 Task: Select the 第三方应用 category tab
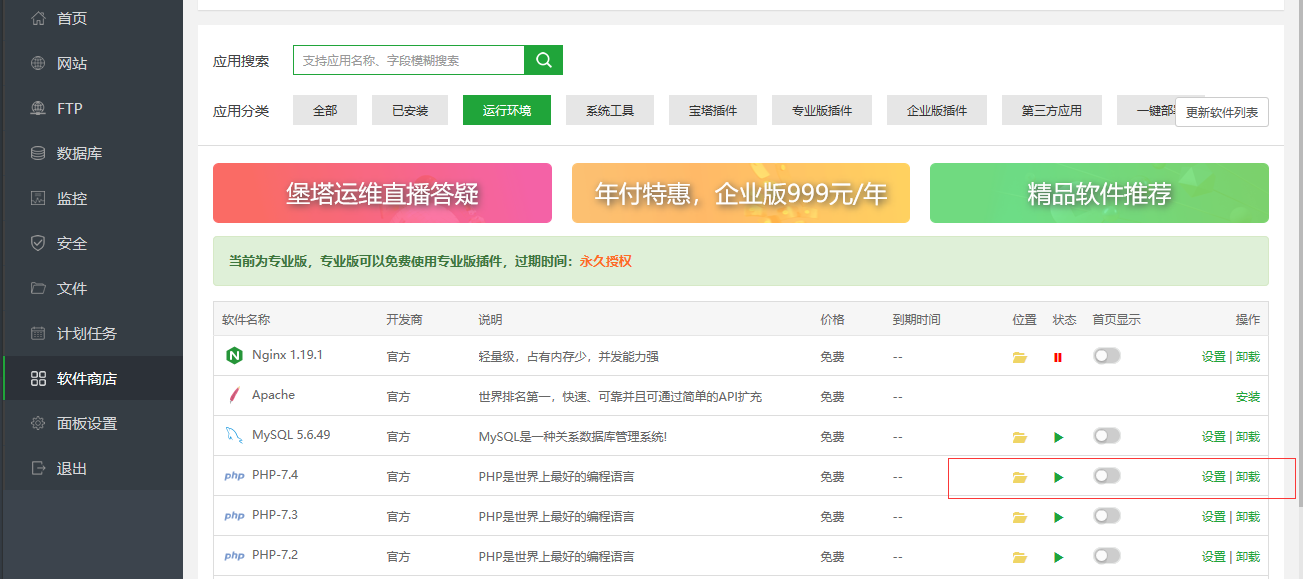[x=1052, y=111]
